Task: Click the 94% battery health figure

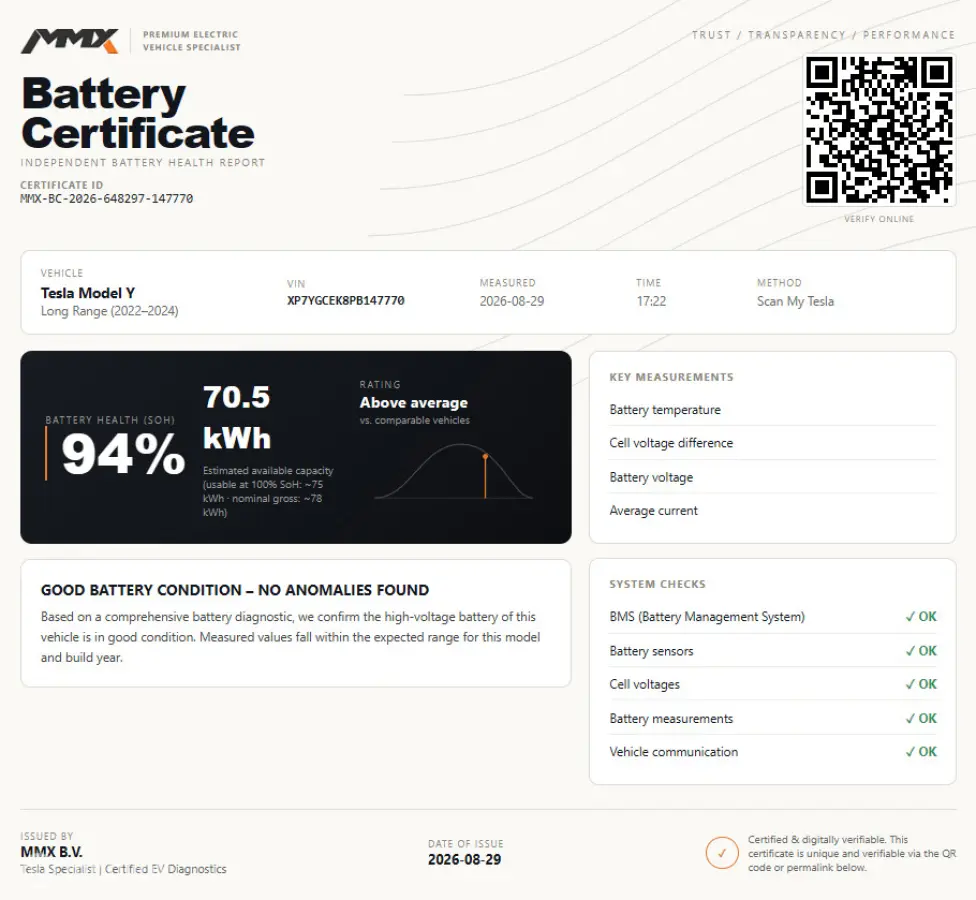Action: (123, 454)
